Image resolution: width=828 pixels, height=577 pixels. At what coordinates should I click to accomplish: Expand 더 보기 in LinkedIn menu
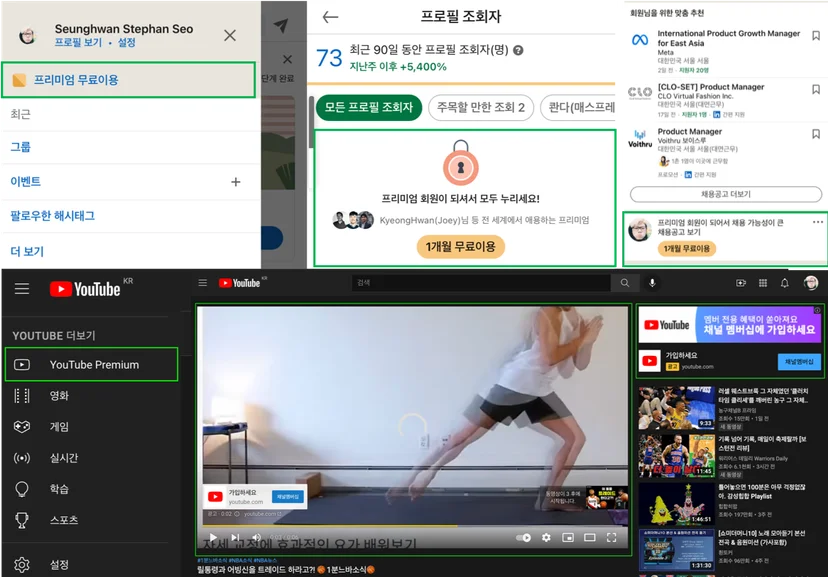point(27,251)
